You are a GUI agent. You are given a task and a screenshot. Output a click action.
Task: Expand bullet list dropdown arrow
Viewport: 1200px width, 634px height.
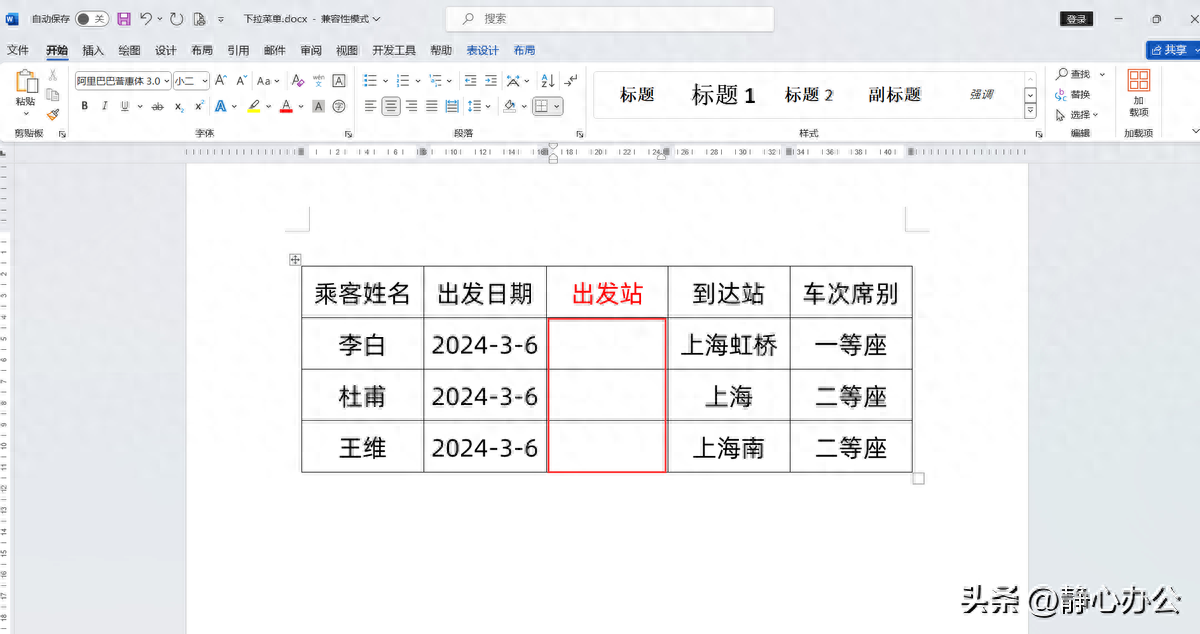(386, 81)
